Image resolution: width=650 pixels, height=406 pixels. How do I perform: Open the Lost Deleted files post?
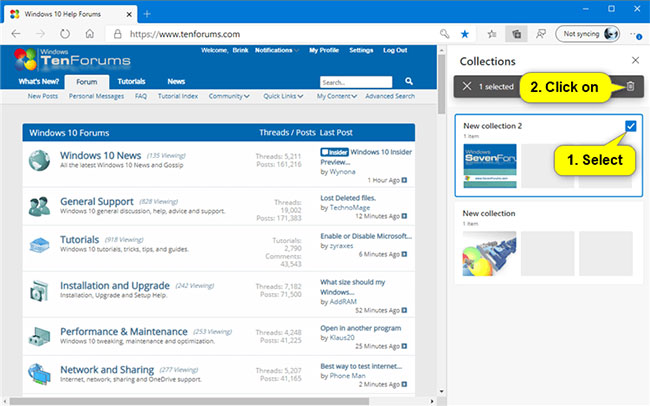pos(348,198)
